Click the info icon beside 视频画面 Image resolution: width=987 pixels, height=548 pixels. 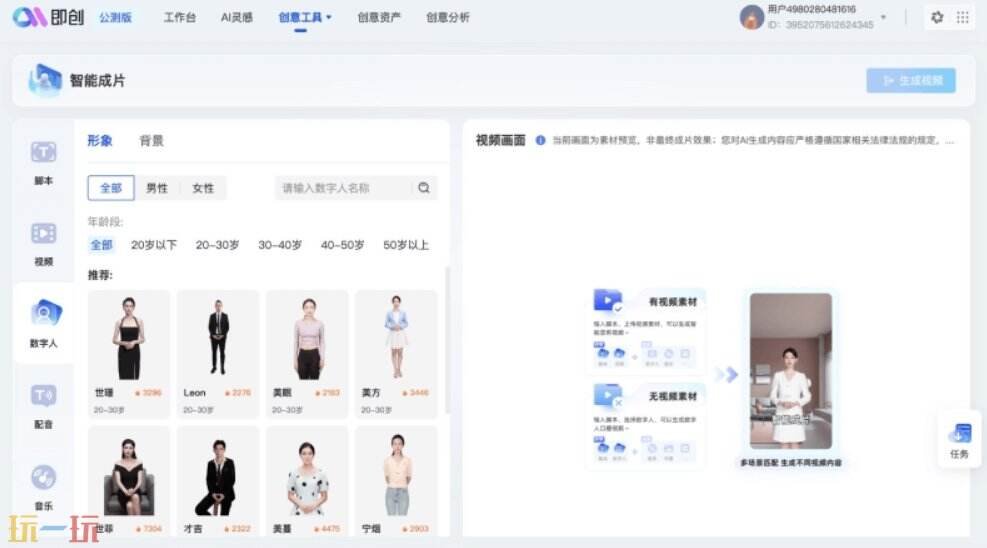tap(540, 140)
